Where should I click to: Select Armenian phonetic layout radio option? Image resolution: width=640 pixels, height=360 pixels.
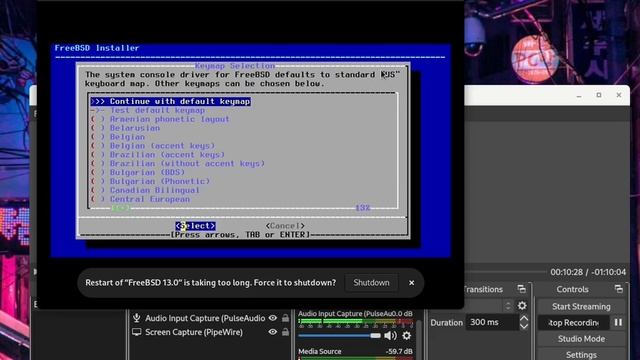pyautogui.click(x=160, y=119)
